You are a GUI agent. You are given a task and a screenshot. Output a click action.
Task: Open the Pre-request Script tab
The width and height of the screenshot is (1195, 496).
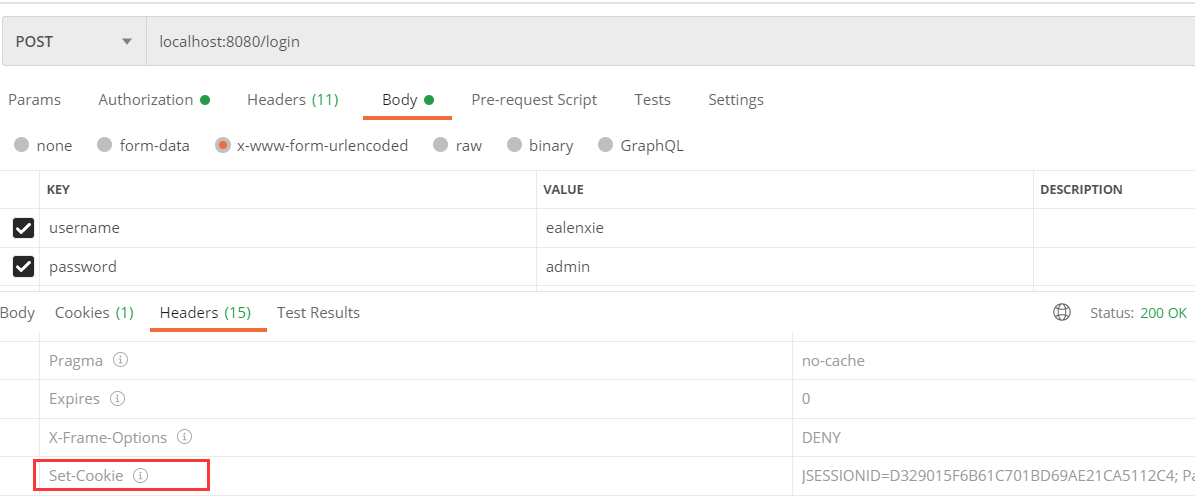click(x=534, y=100)
